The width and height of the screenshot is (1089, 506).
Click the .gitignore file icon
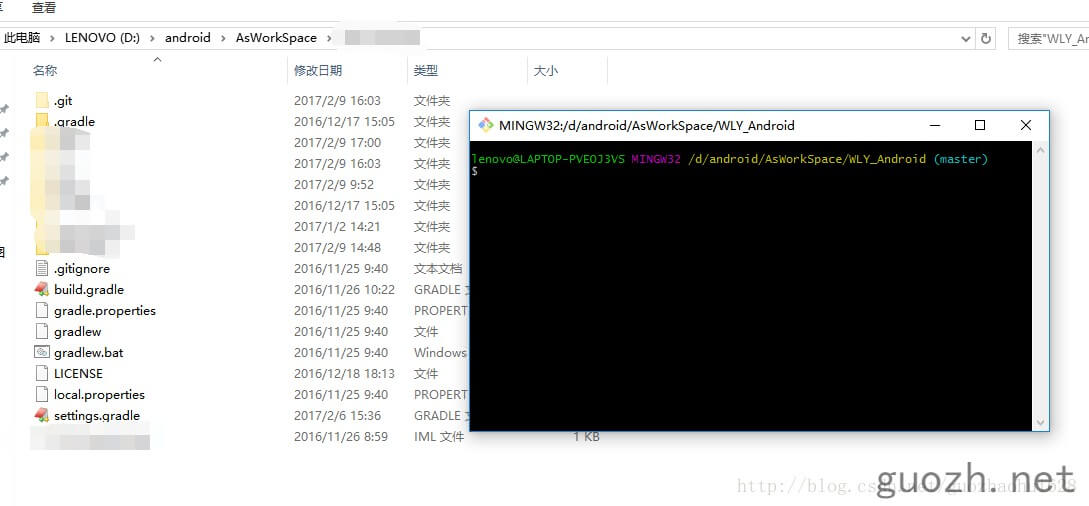point(42,269)
